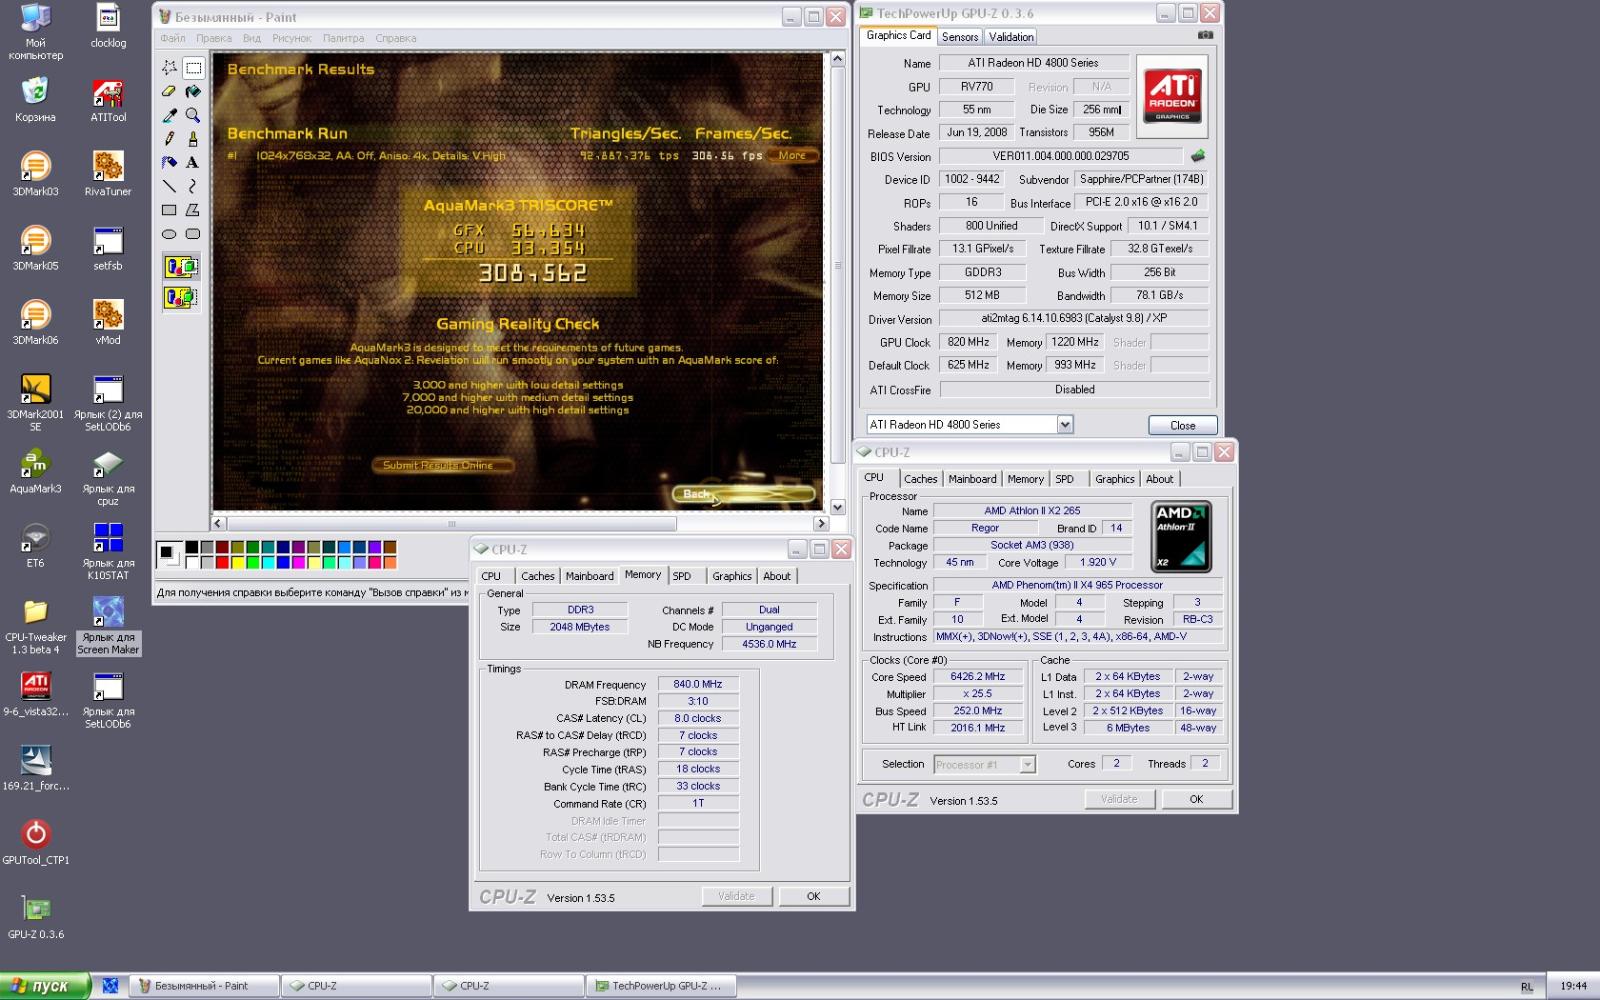The image size is (1600, 1000).
Task: Click the GPU-Z screenshot camera icon
Action: point(1205,35)
